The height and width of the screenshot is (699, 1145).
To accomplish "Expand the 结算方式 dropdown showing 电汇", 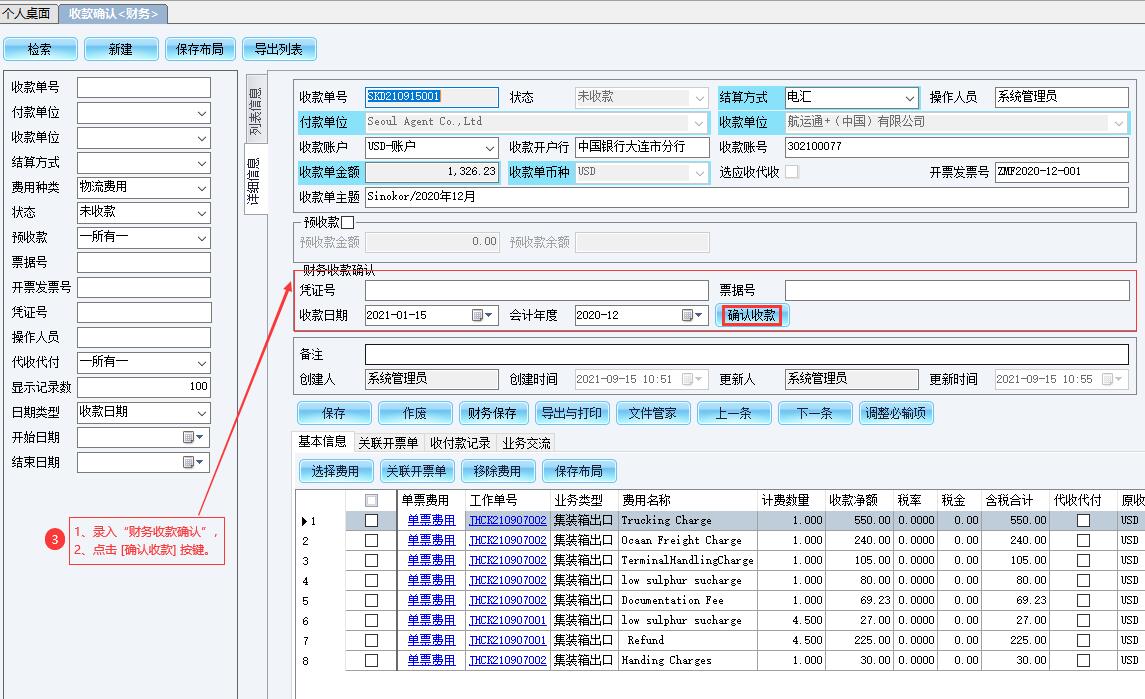I will 909,98.
